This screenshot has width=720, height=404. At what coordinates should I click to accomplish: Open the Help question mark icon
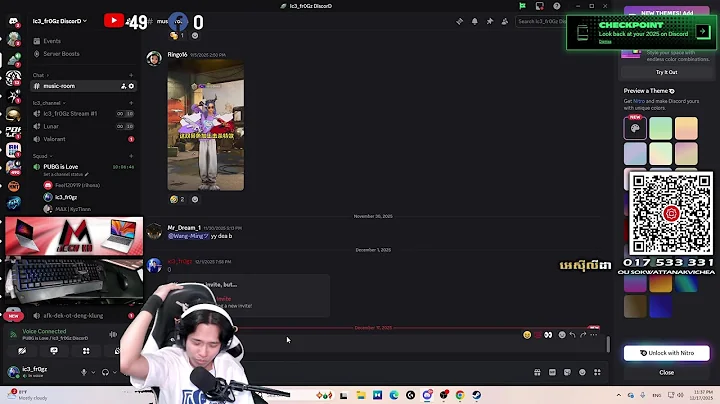pos(557,6)
